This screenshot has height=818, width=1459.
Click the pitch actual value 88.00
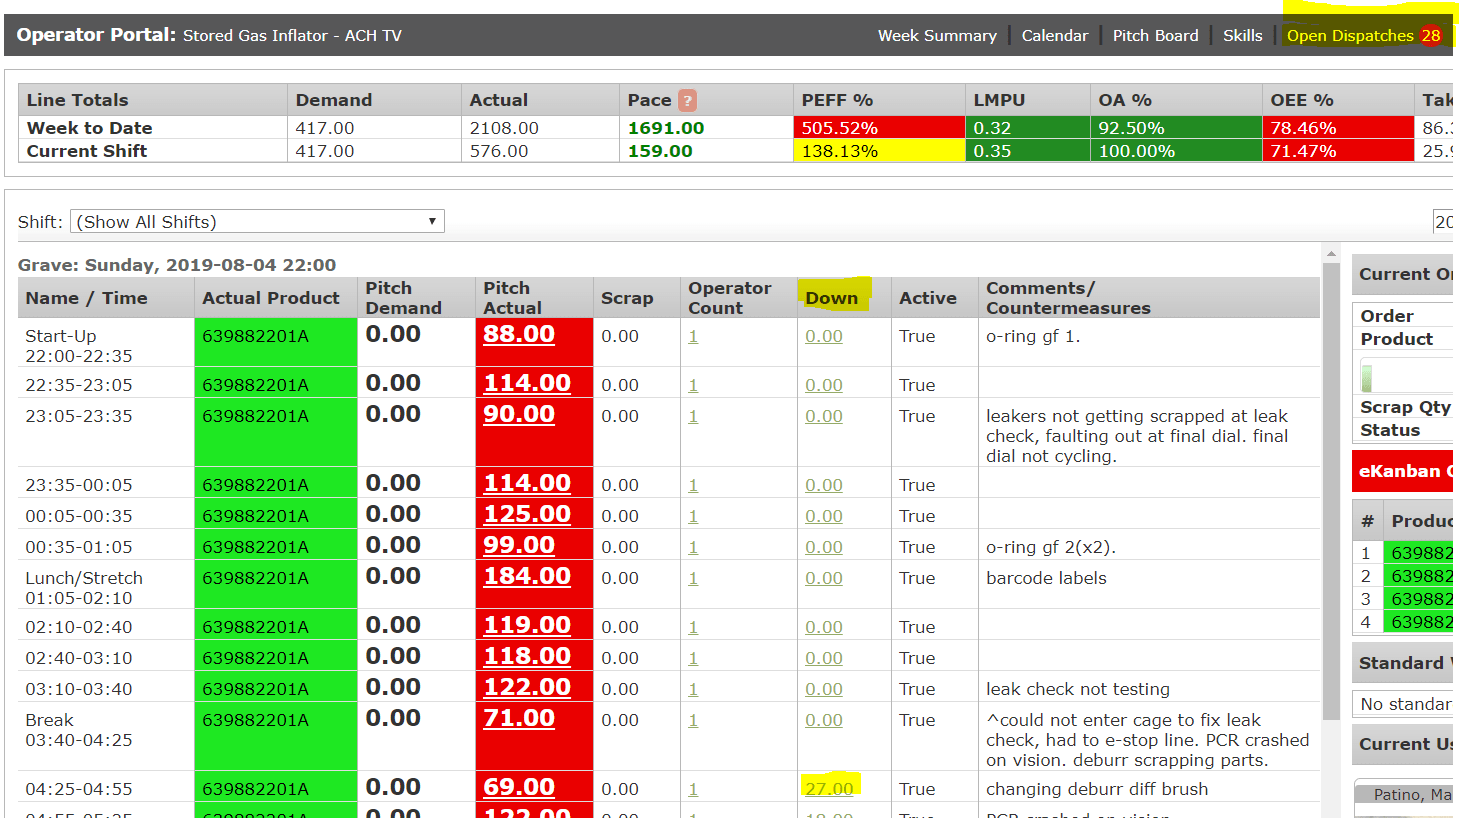click(x=518, y=334)
